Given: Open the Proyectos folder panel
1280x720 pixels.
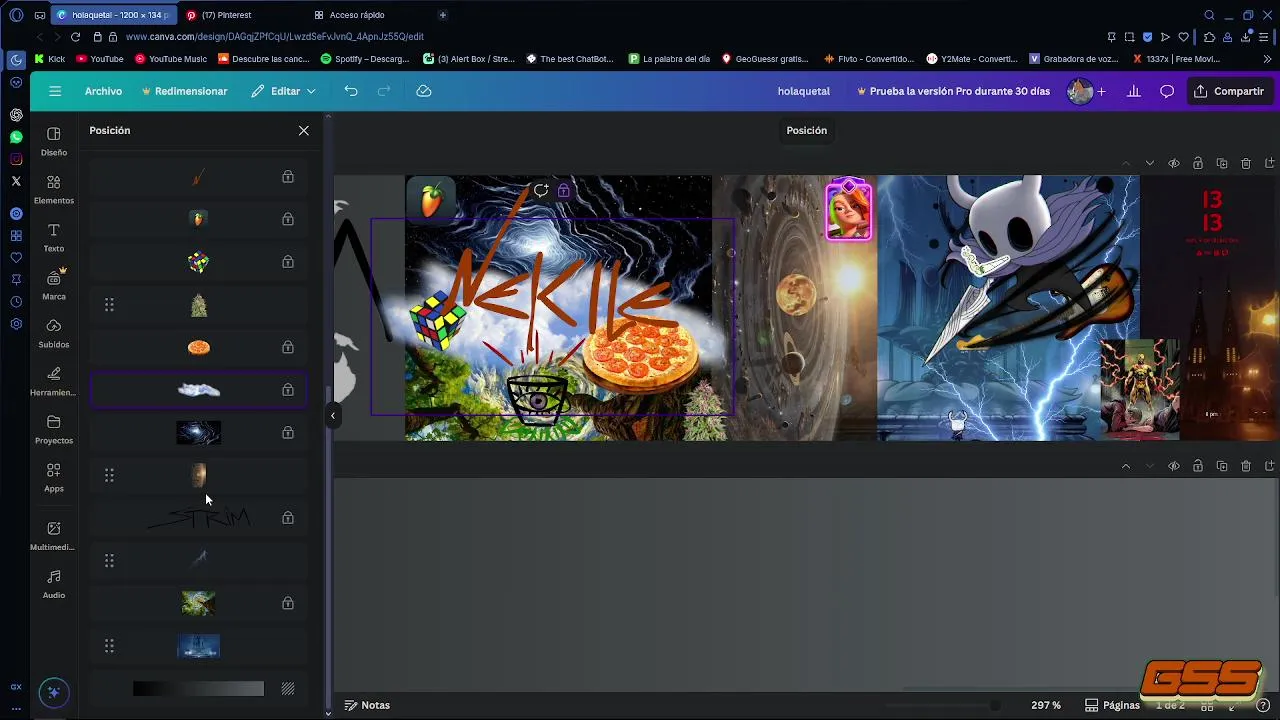Looking at the screenshot, I should [x=54, y=429].
